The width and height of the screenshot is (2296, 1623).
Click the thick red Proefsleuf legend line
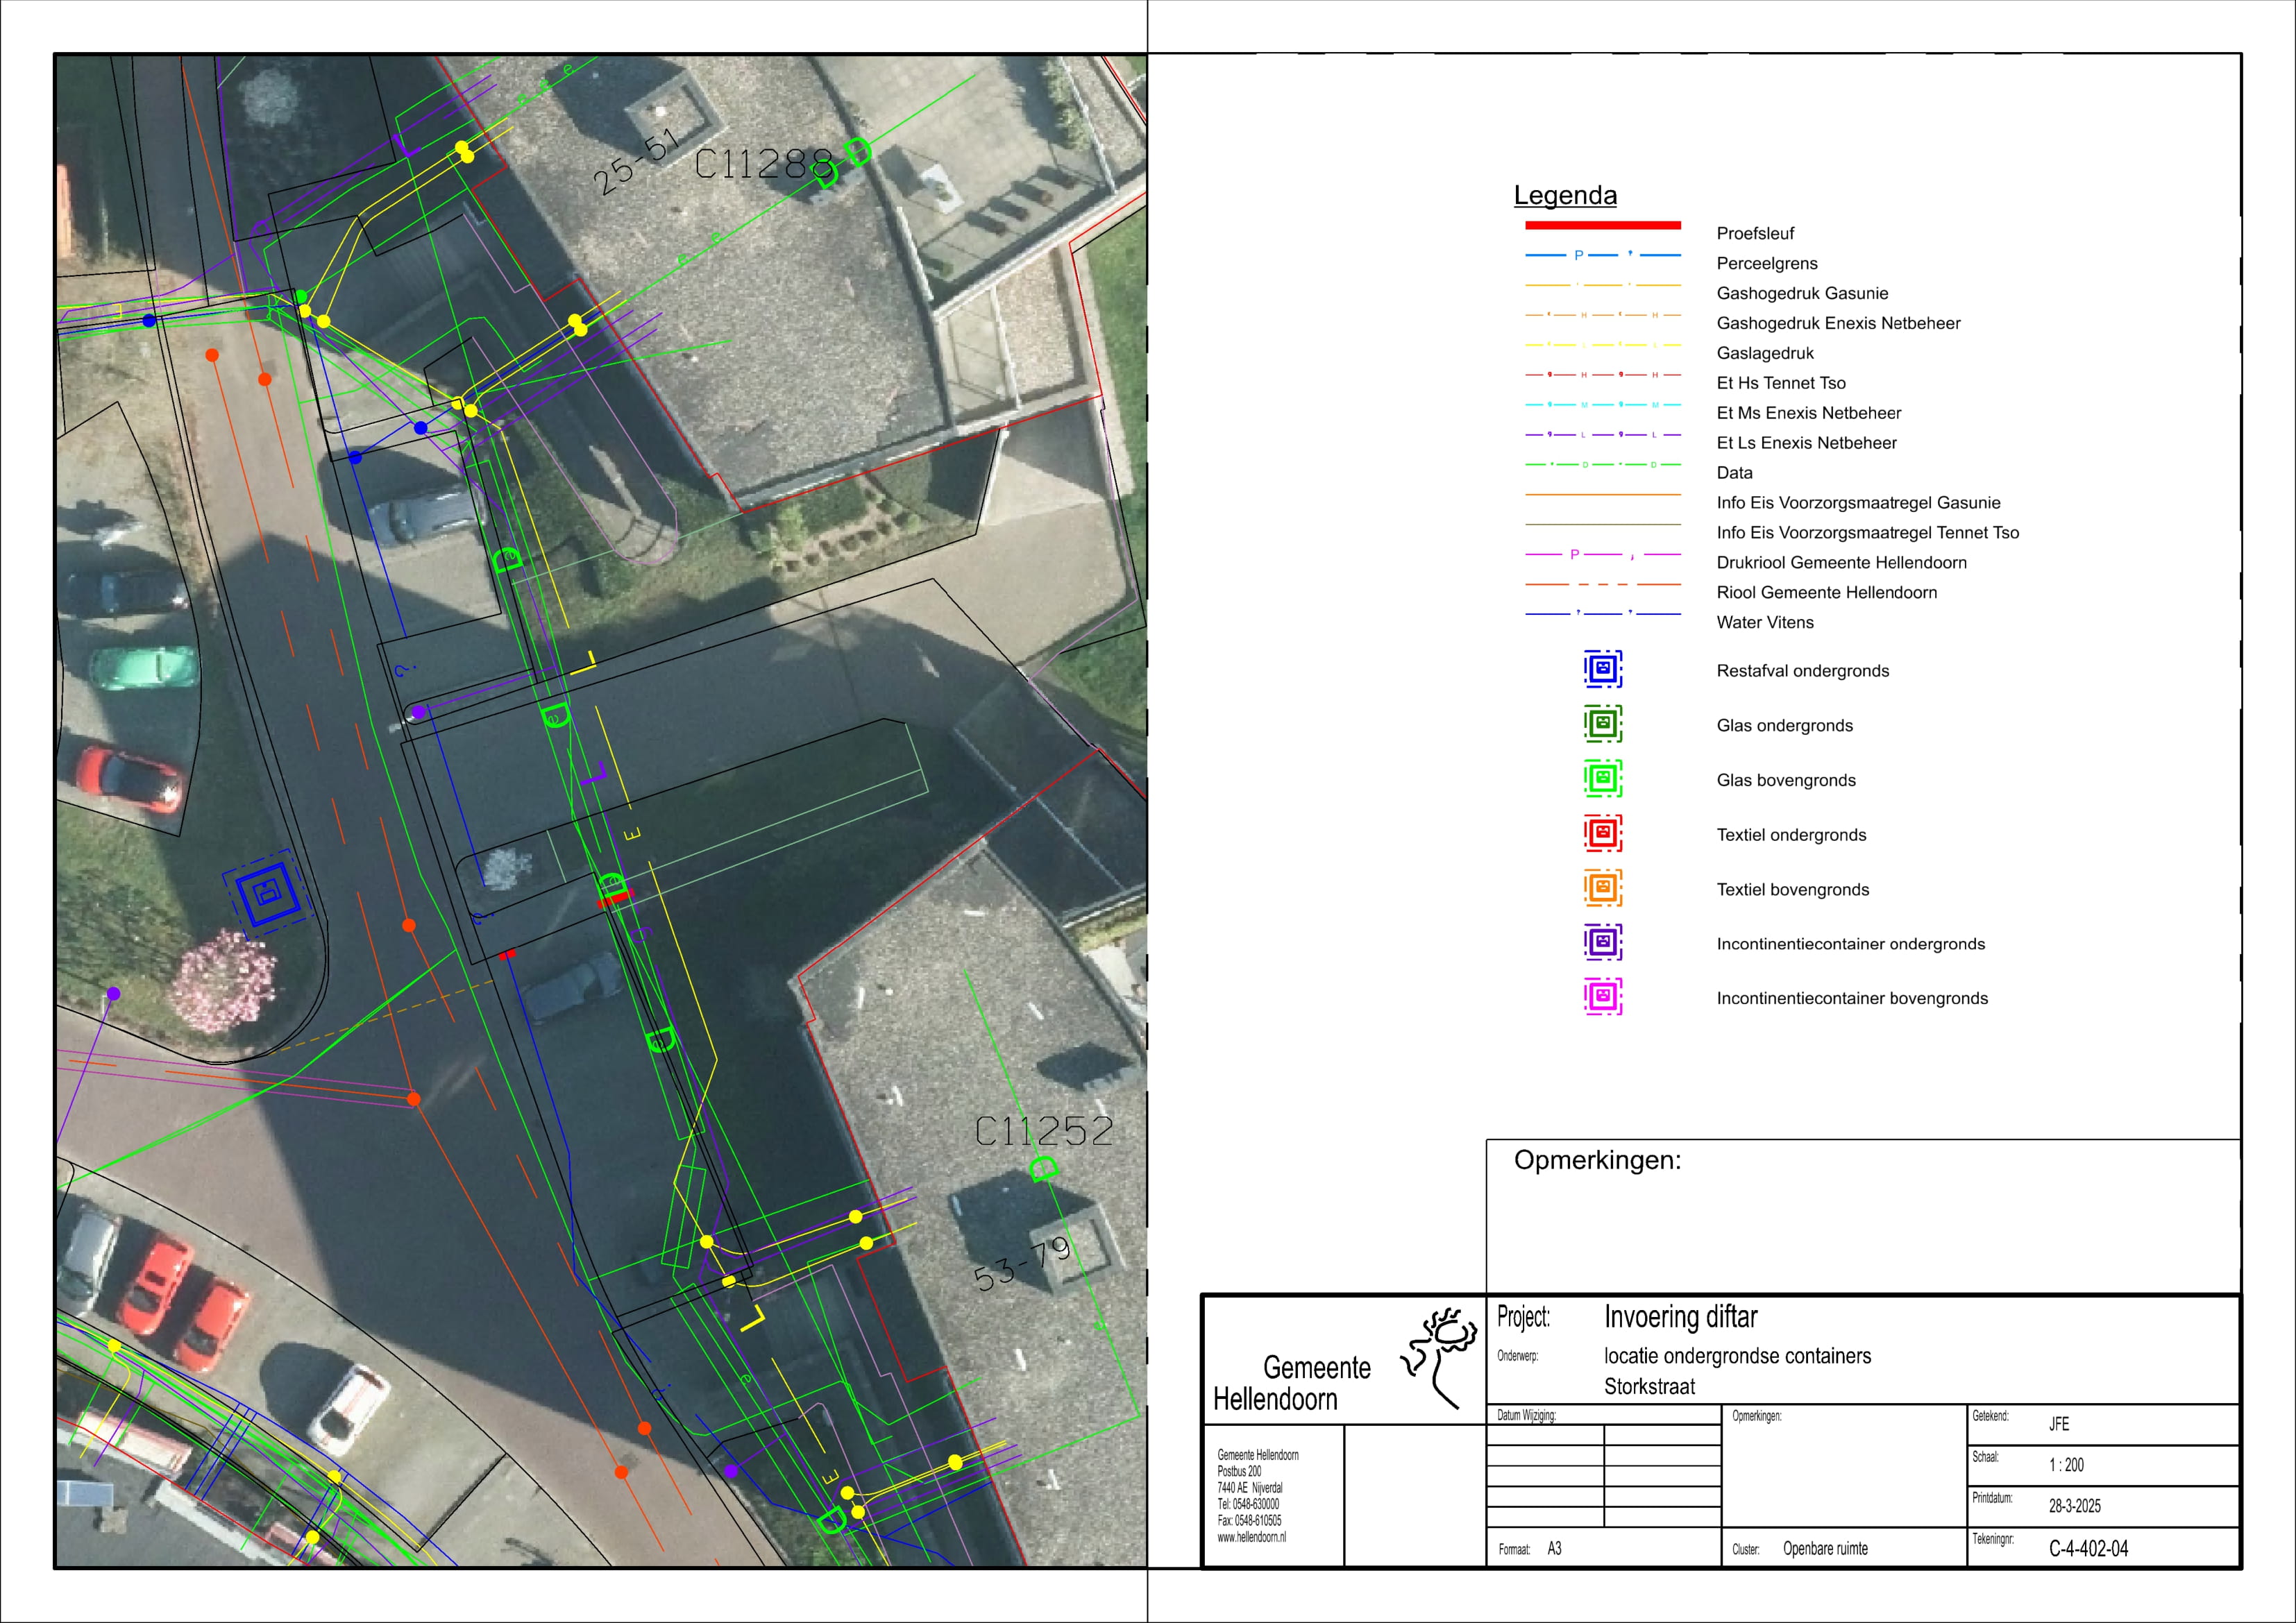pyautogui.click(x=1602, y=225)
